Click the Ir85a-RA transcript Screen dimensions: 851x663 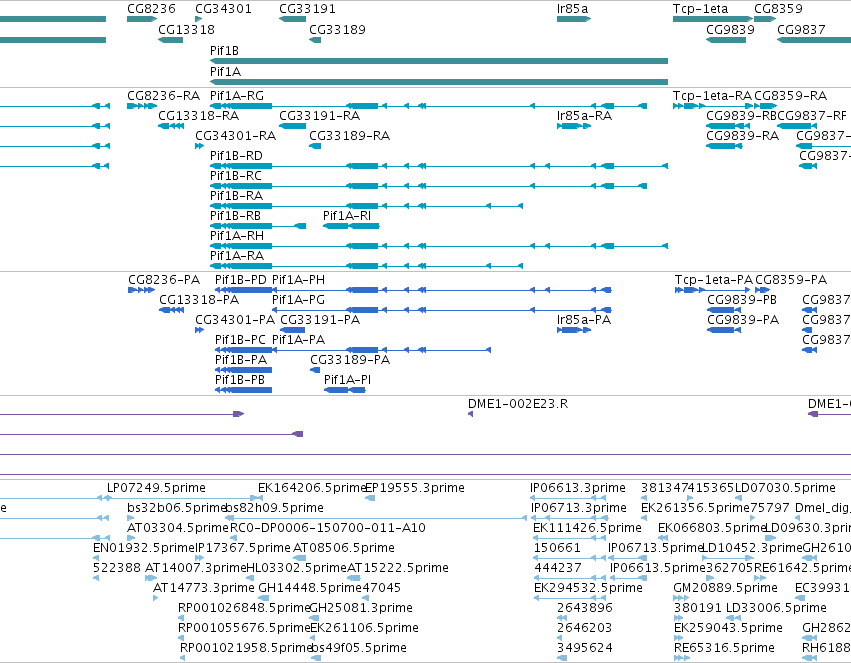pyautogui.click(x=574, y=126)
